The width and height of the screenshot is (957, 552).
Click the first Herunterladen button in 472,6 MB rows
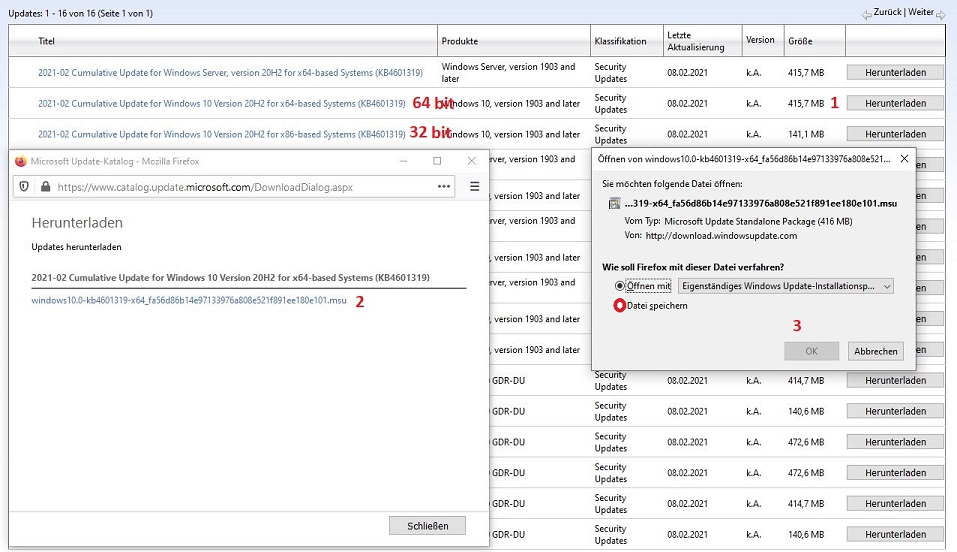(x=895, y=442)
